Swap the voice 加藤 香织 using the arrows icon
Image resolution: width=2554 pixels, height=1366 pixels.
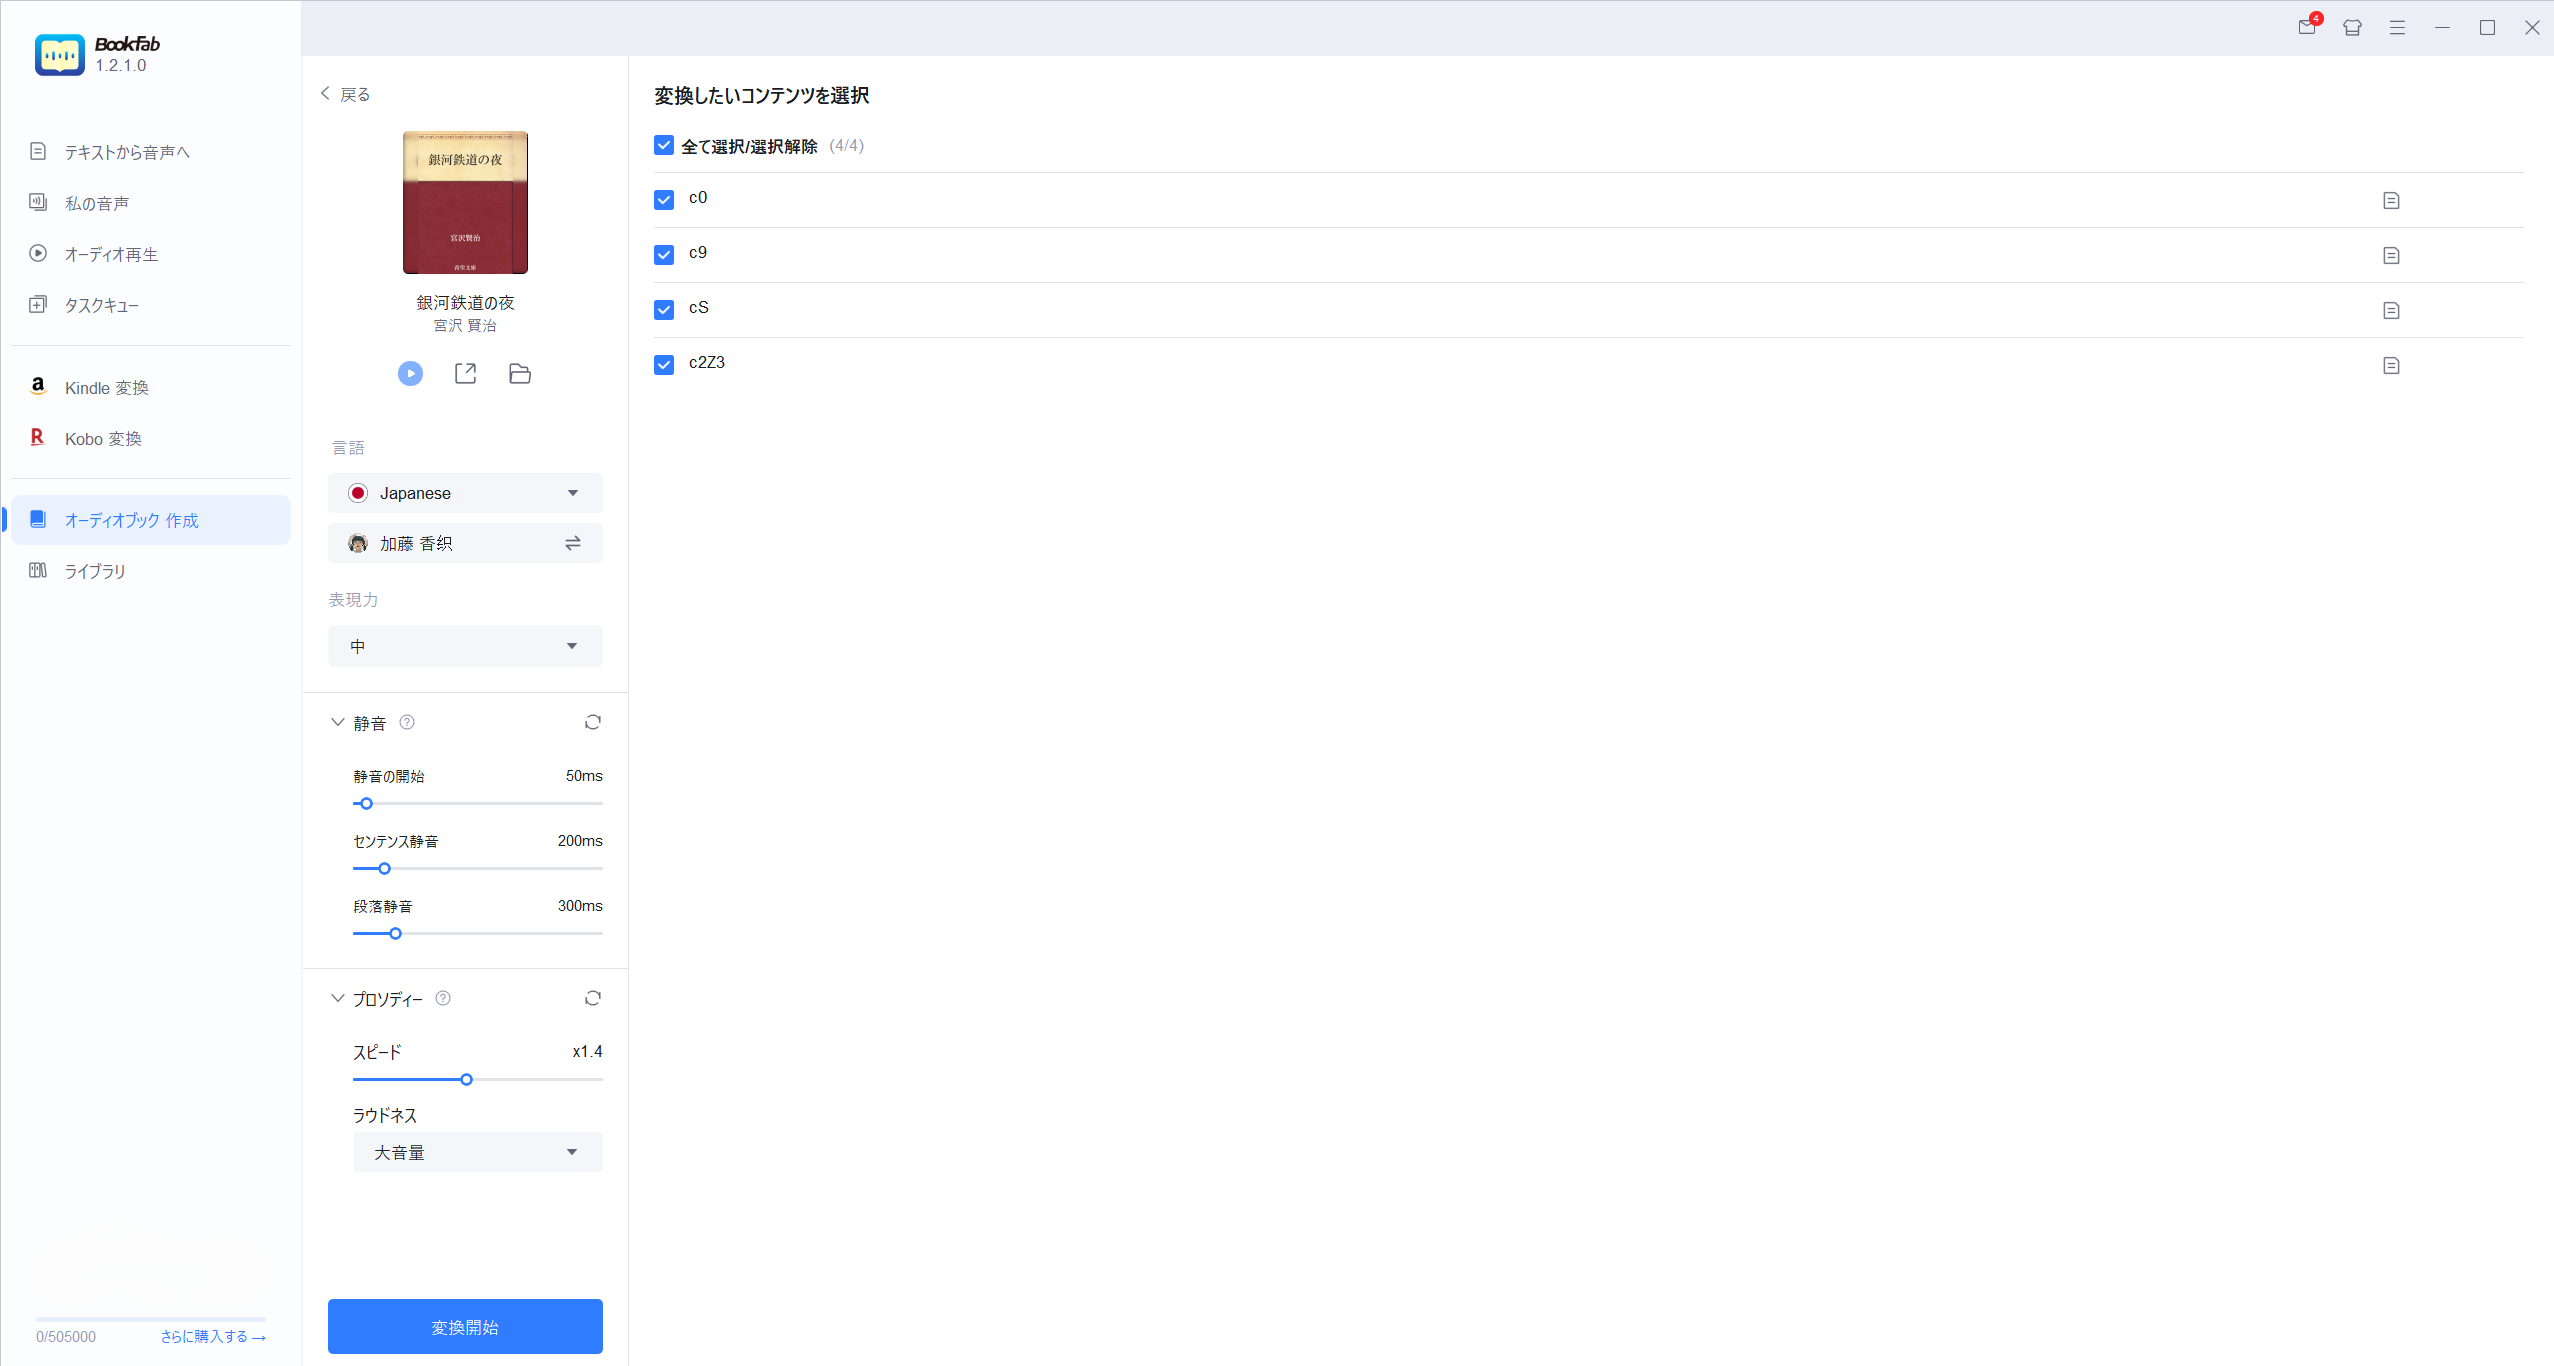point(572,543)
